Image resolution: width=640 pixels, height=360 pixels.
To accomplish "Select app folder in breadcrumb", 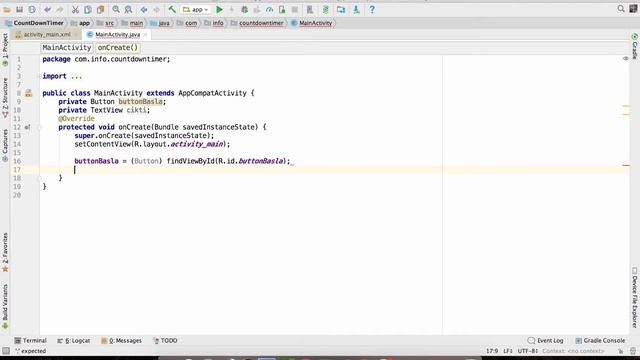I will [80, 23].
